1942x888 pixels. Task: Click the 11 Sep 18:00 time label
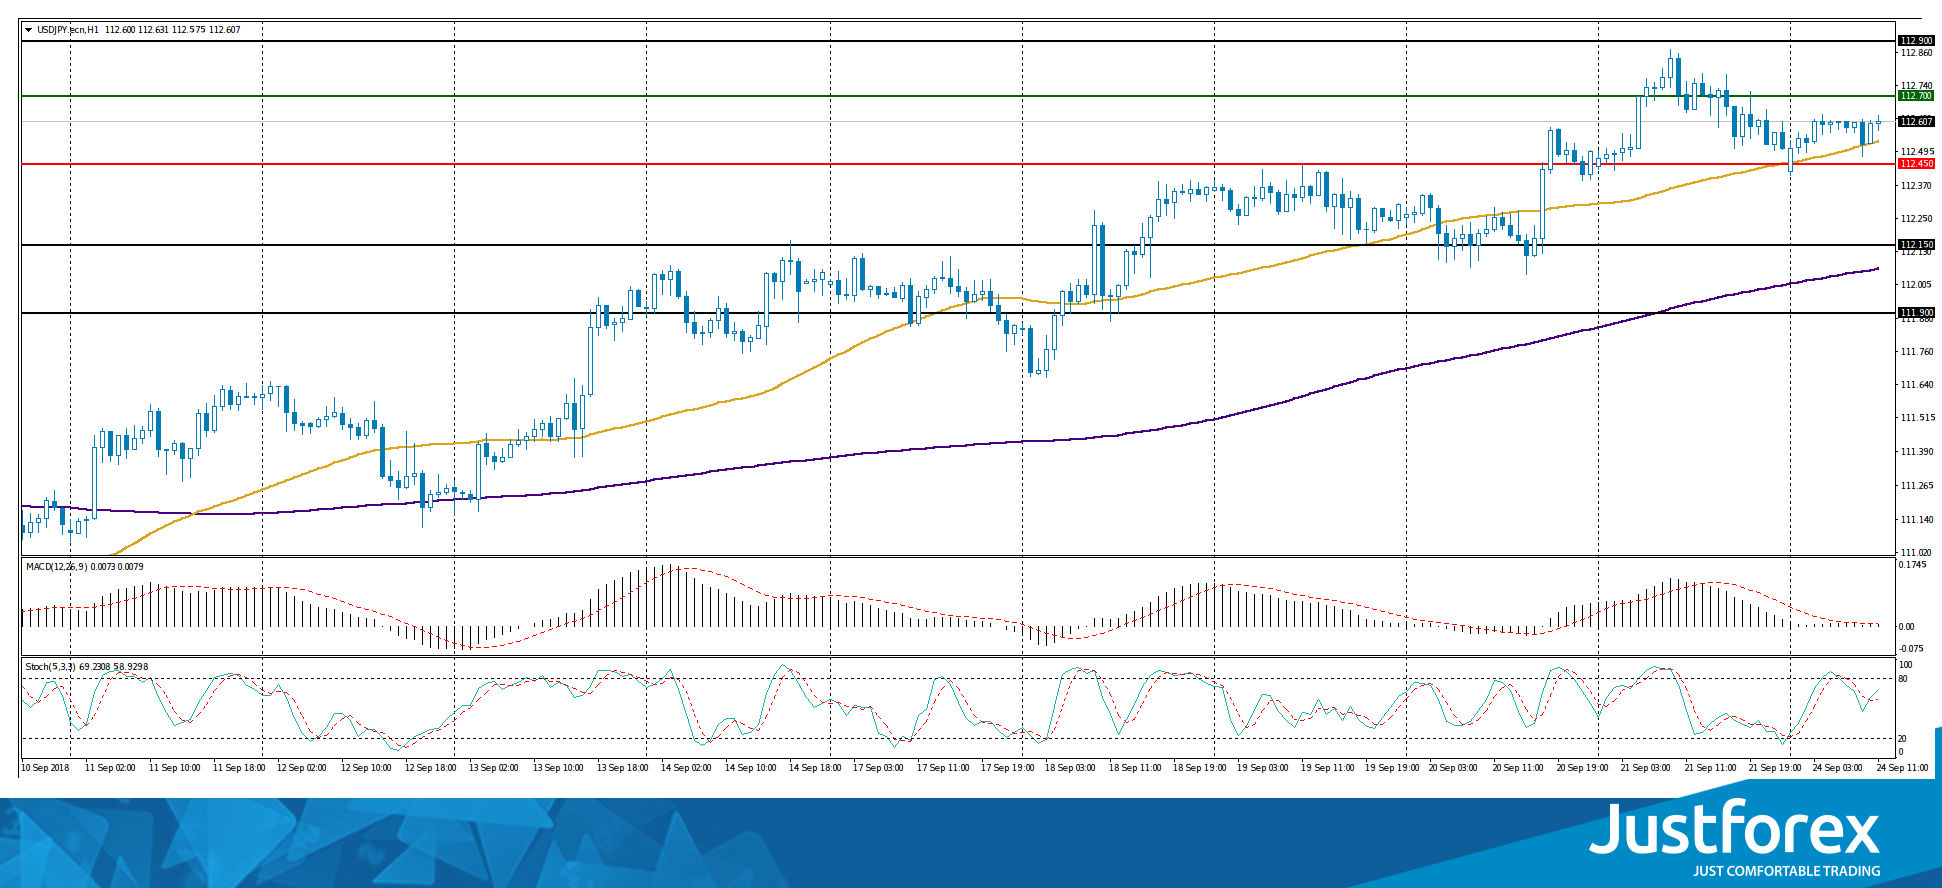click(238, 768)
